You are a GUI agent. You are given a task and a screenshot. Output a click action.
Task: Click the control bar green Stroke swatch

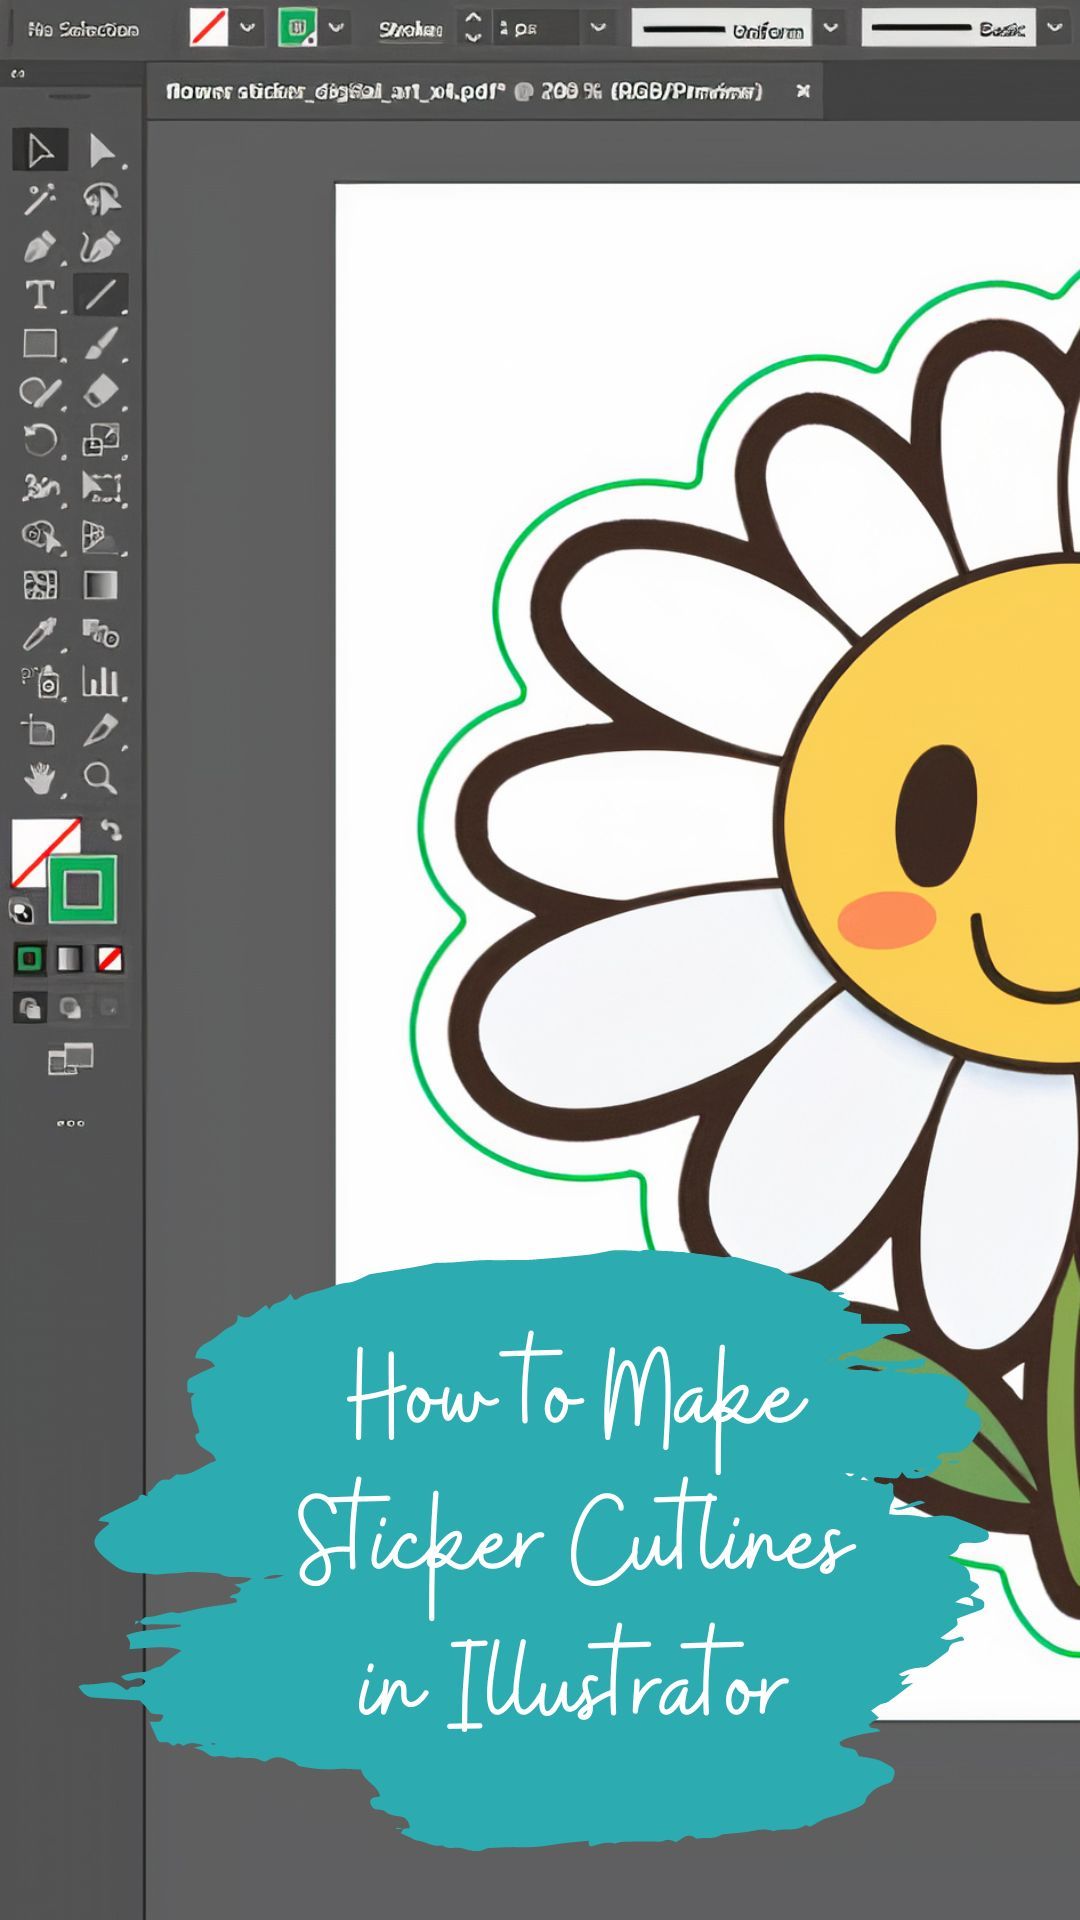click(297, 28)
